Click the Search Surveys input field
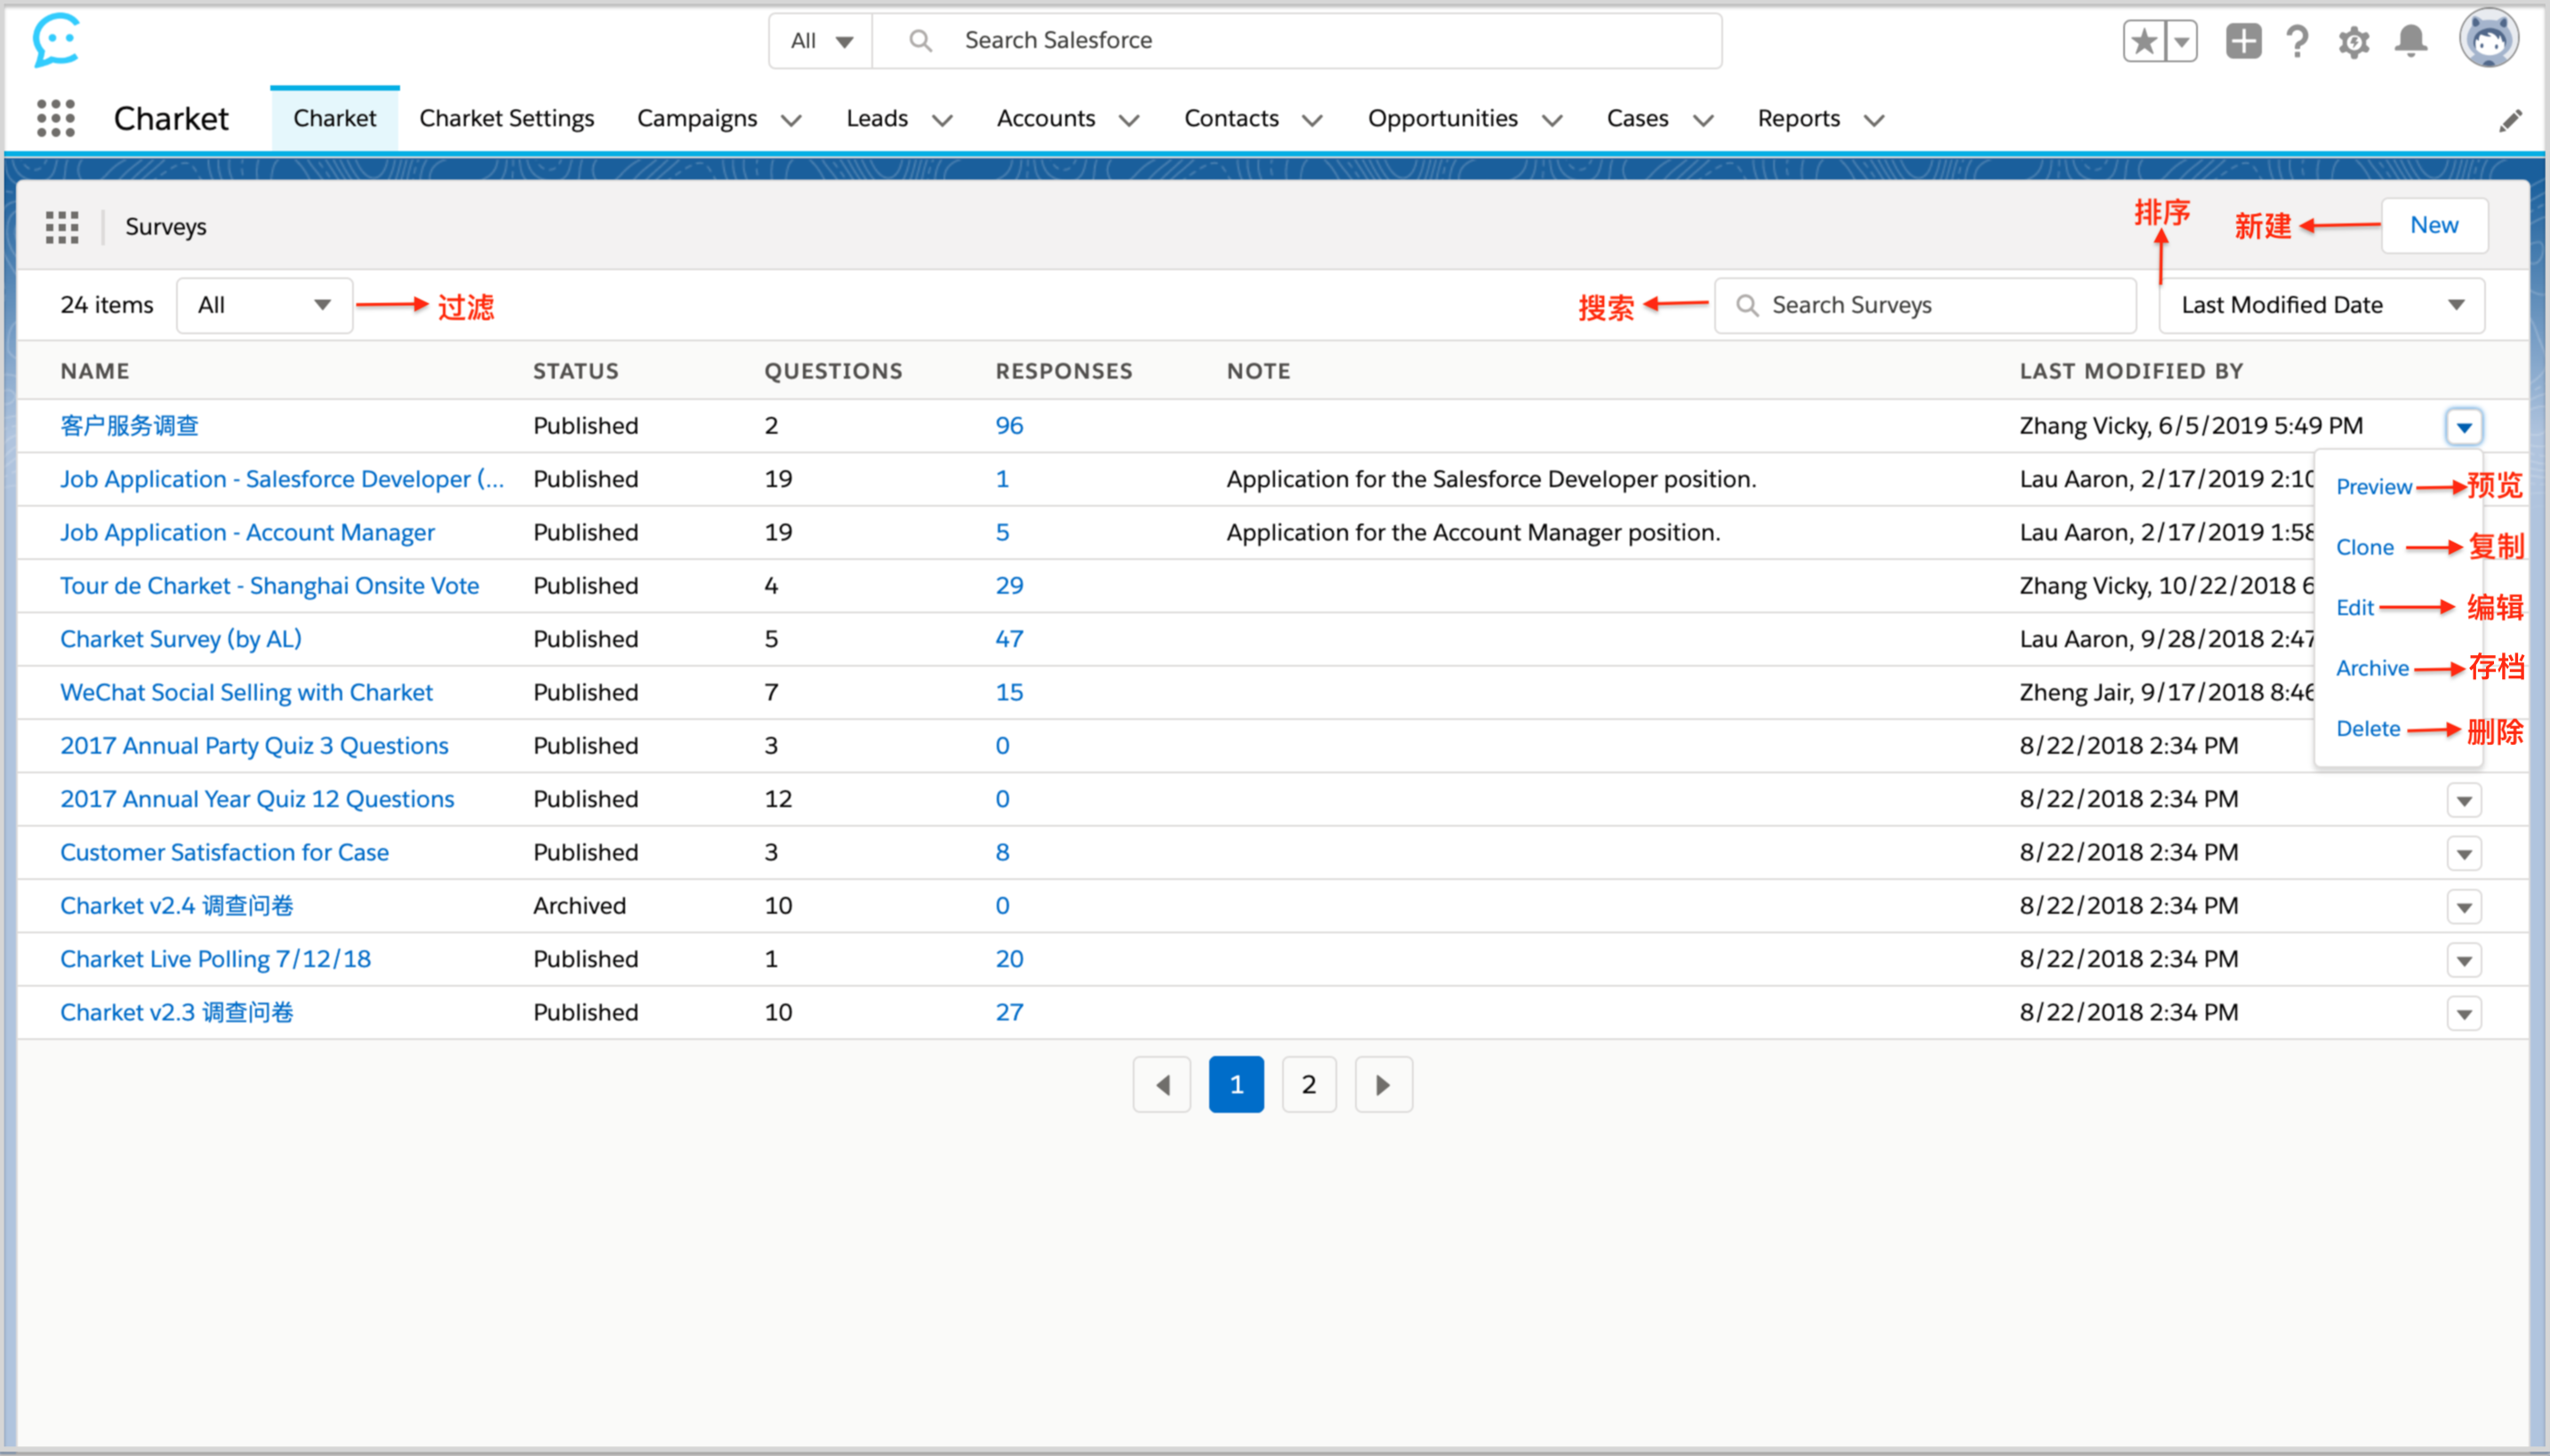The height and width of the screenshot is (1456, 2550). click(1925, 305)
